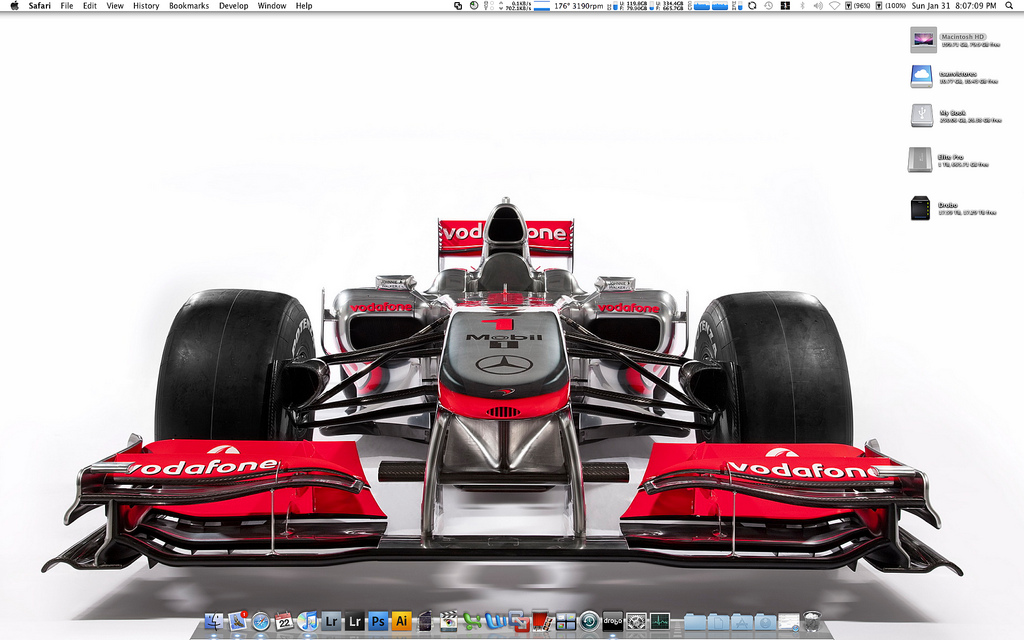The height and width of the screenshot is (640, 1024).
Task: Open Mail icon with red badge
Action: click(x=238, y=621)
